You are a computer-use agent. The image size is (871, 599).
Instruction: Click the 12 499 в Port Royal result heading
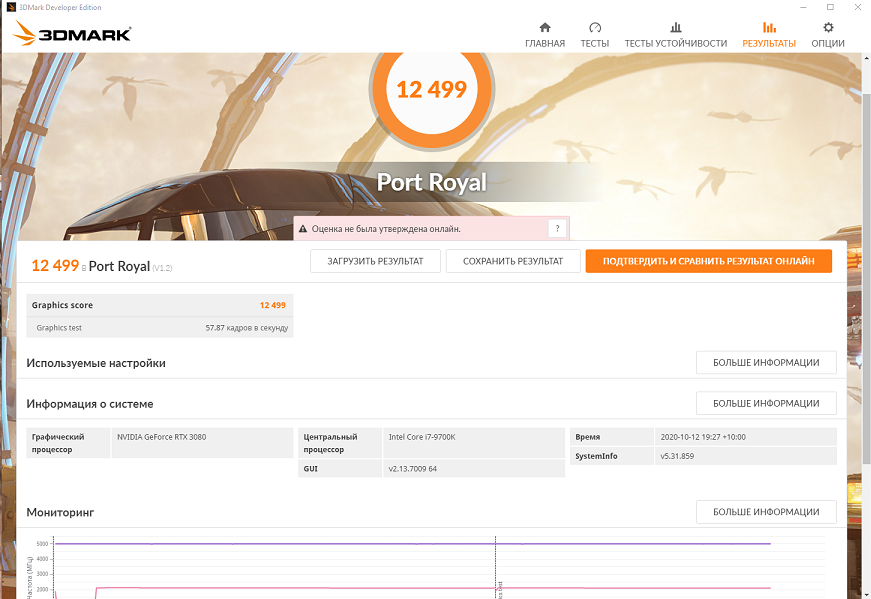(x=102, y=266)
